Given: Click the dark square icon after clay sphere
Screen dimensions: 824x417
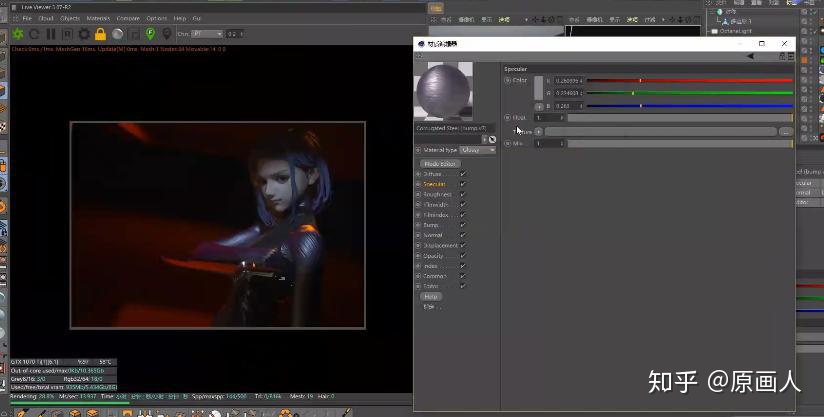Looking at the screenshot, I should click(x=135, y=35).
